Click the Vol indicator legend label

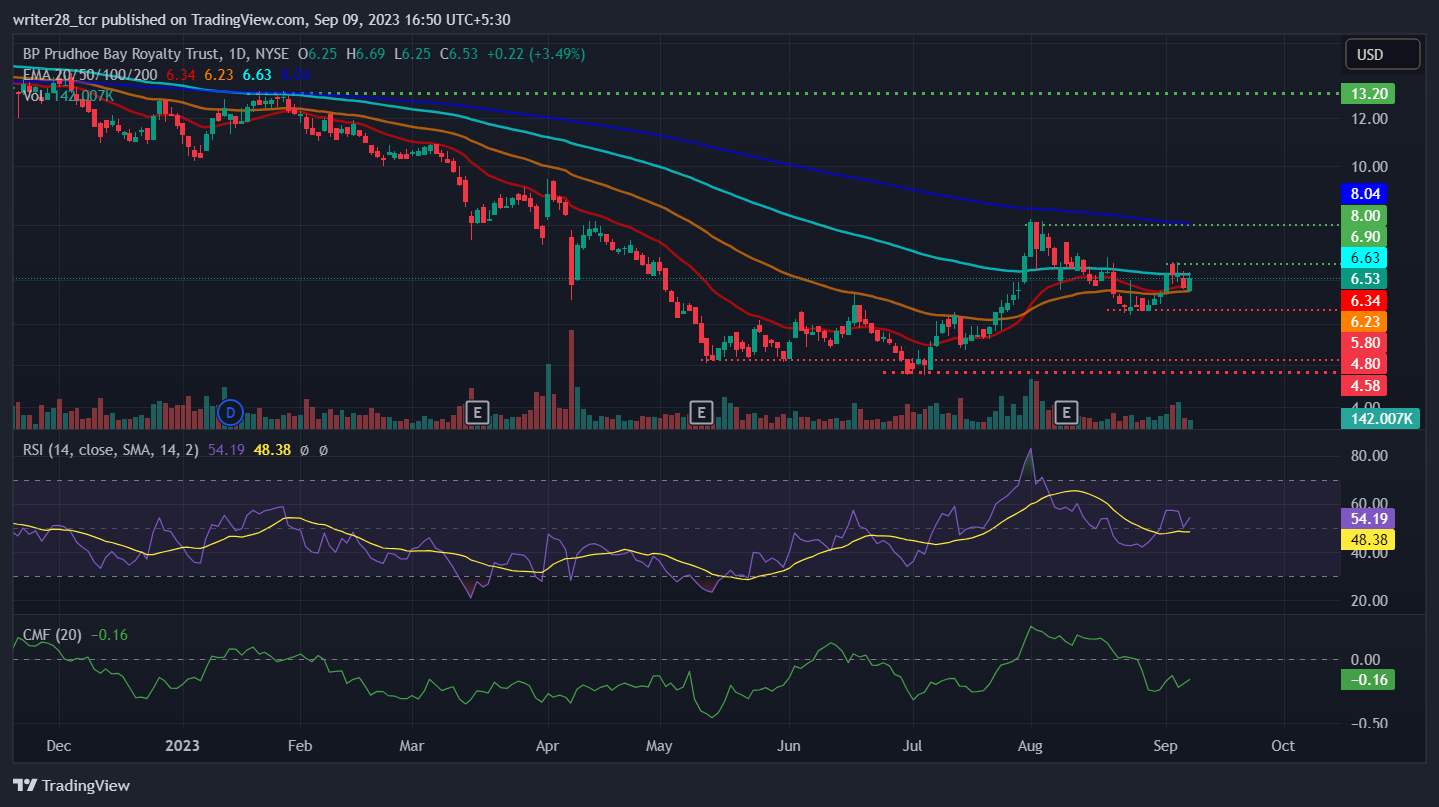(33, 95)
